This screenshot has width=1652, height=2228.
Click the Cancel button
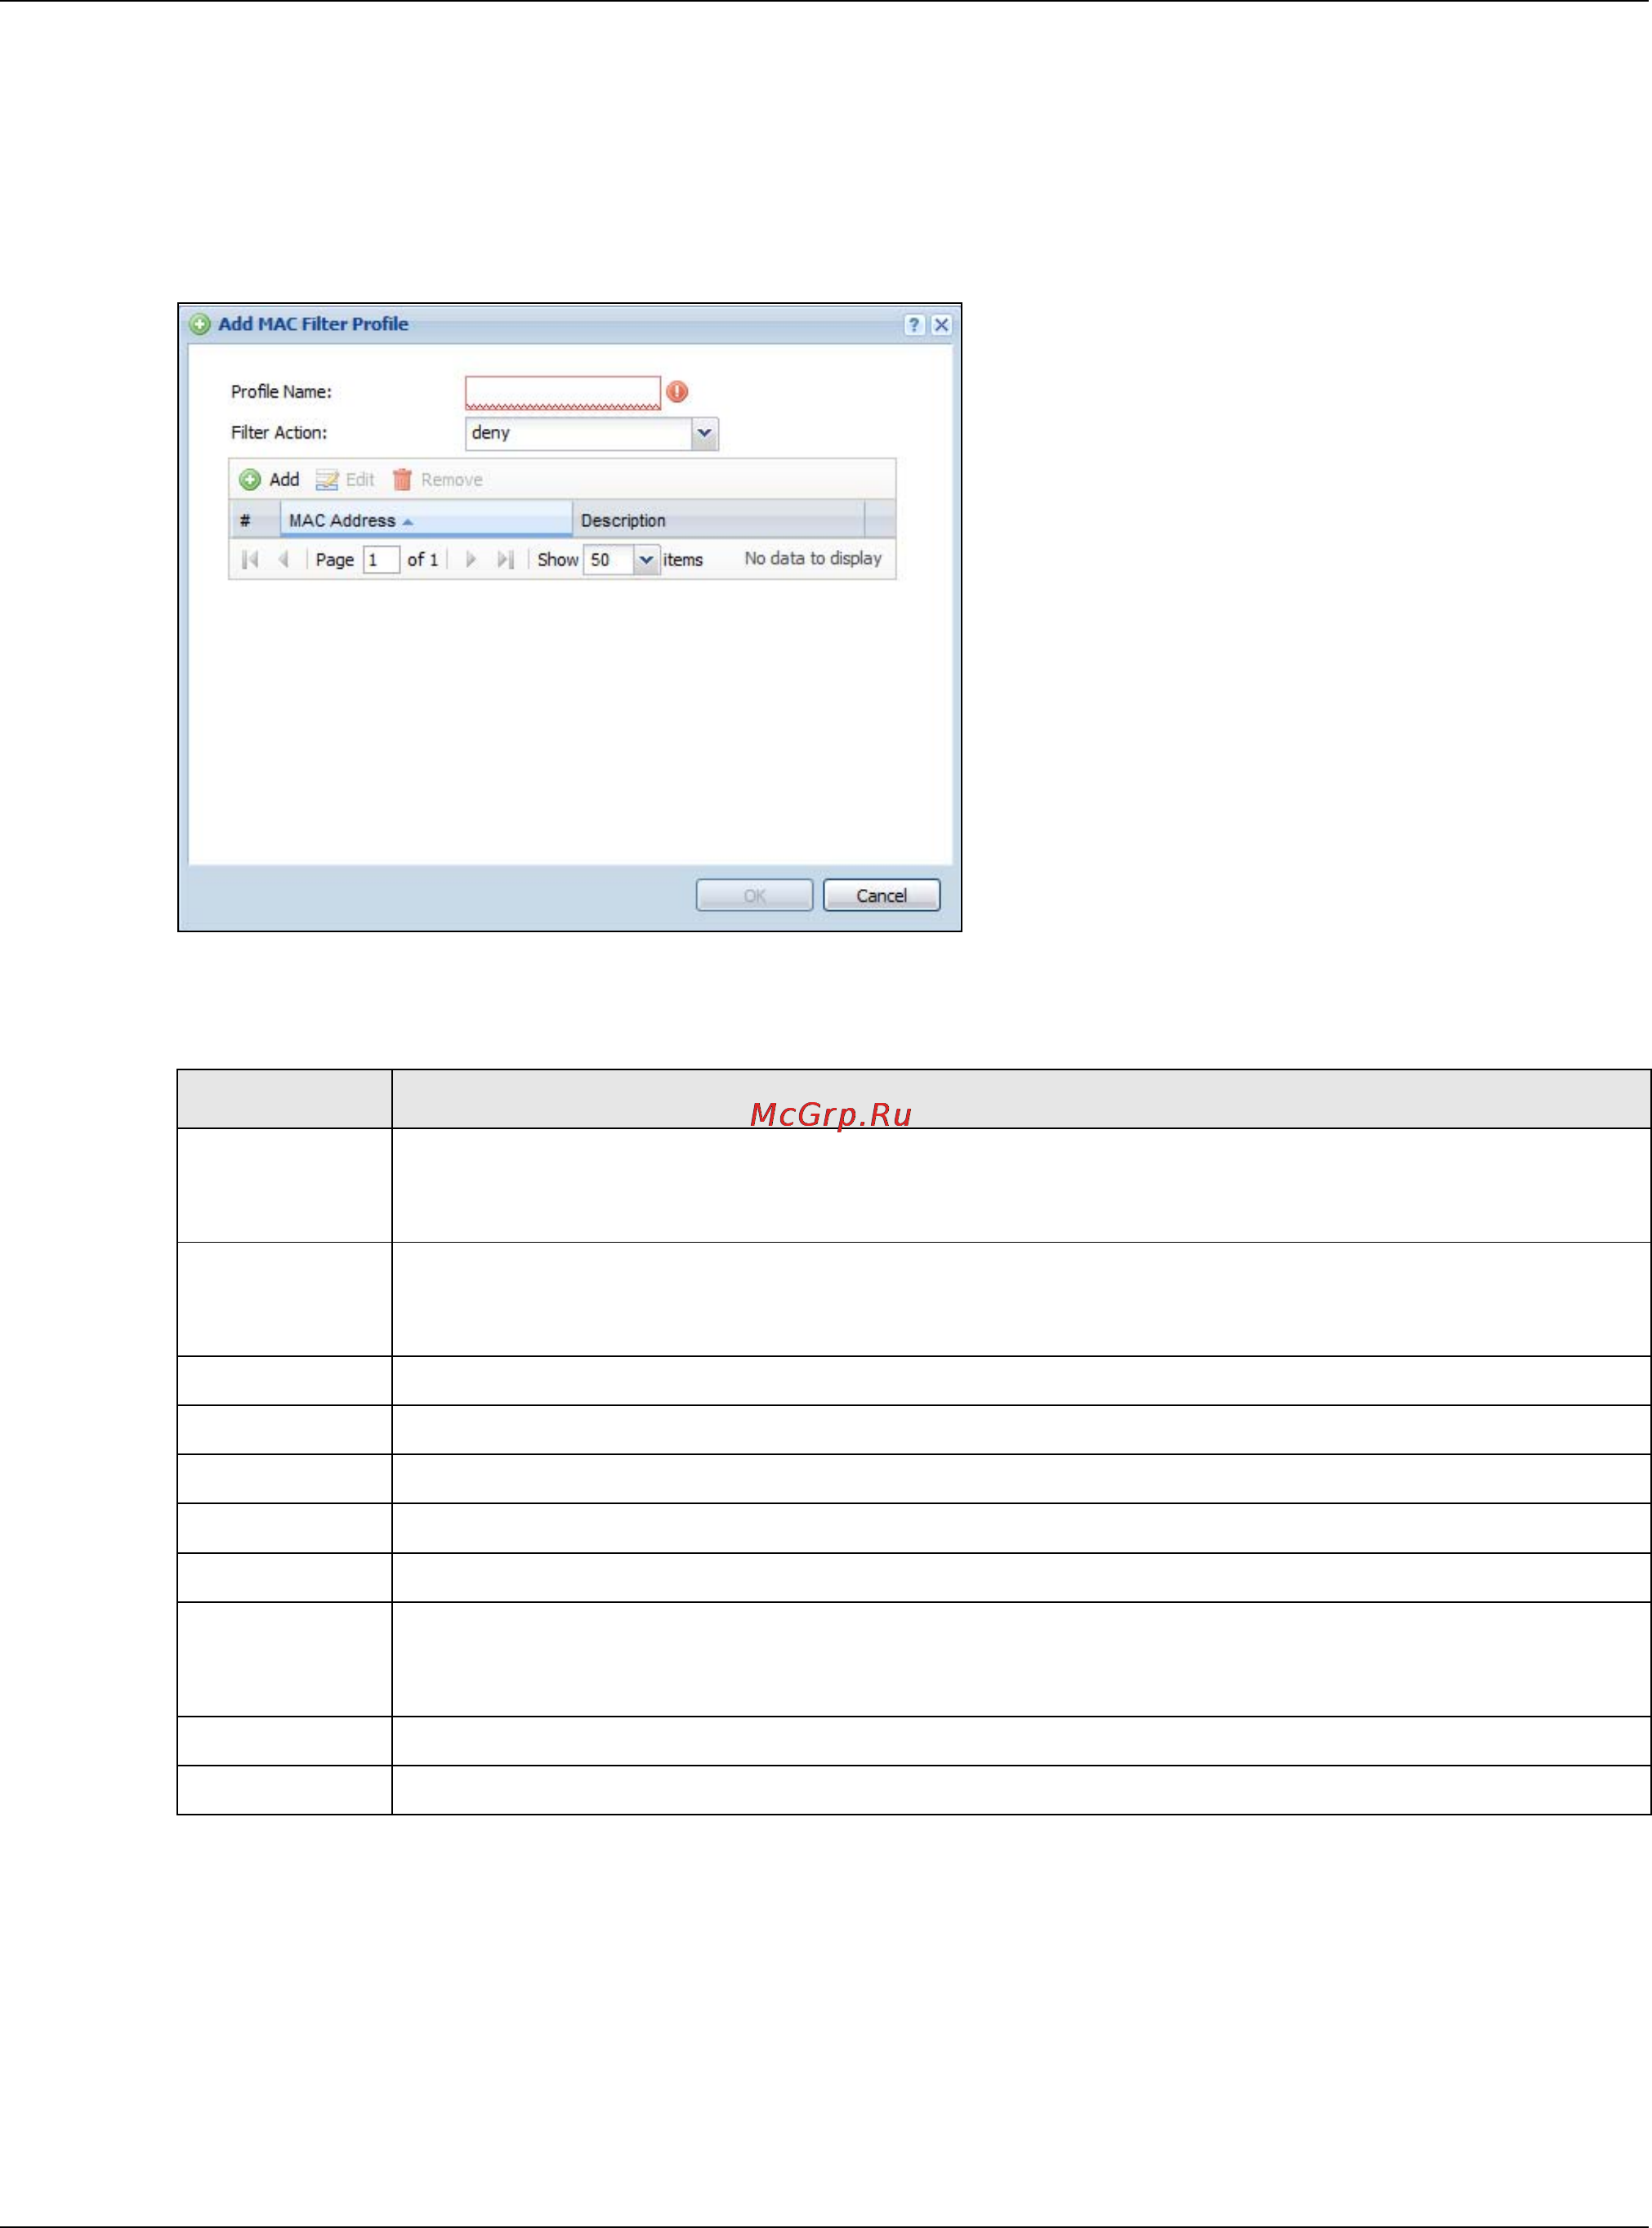881,895
